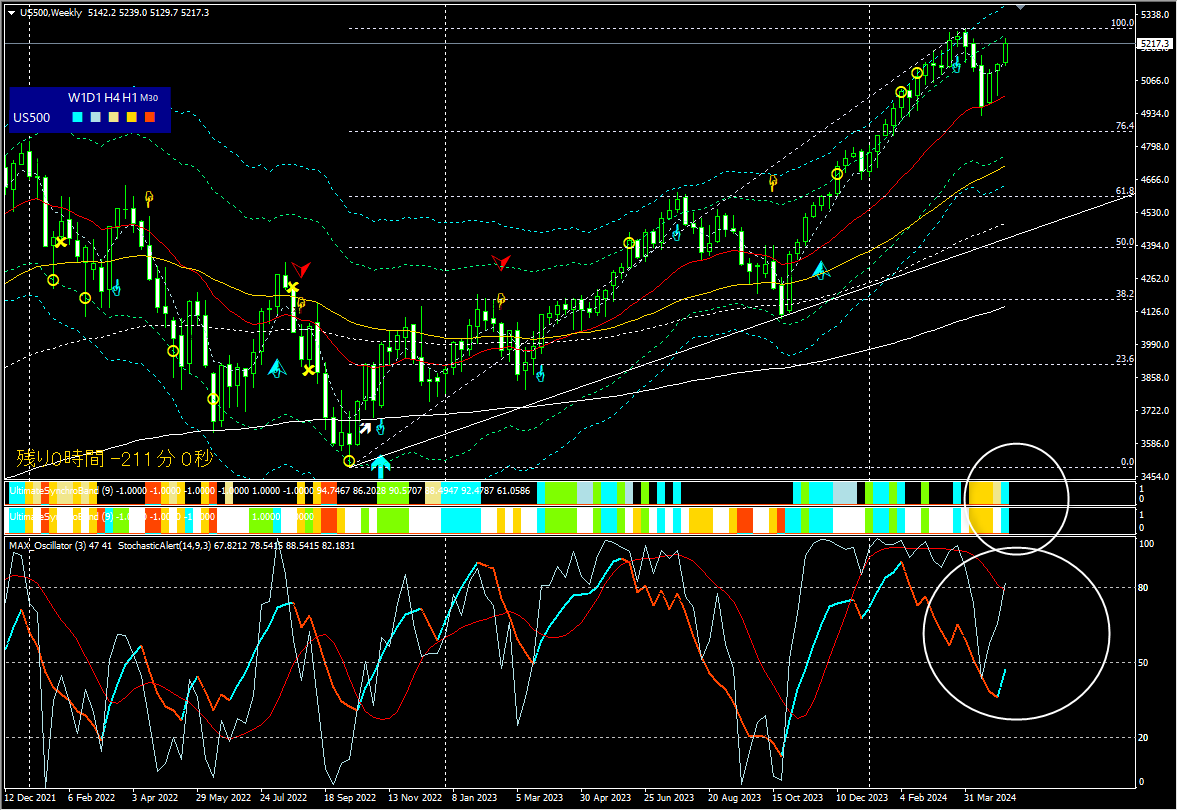Select the red M30 timeframe color square
1178x811 pixels.
tap(150, 117)
